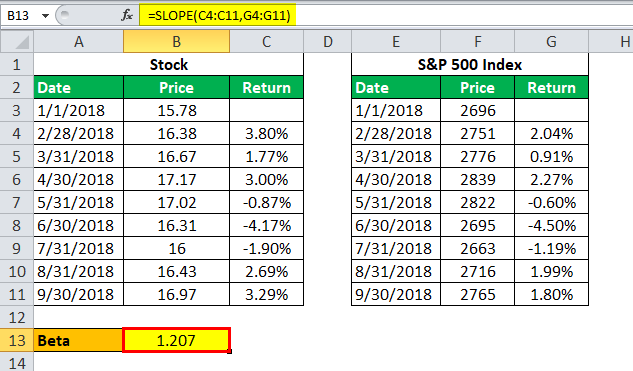The height and width of the screenshot is (371, 633).
Task: Select cell with index price 2751
Action: [478, 133]
